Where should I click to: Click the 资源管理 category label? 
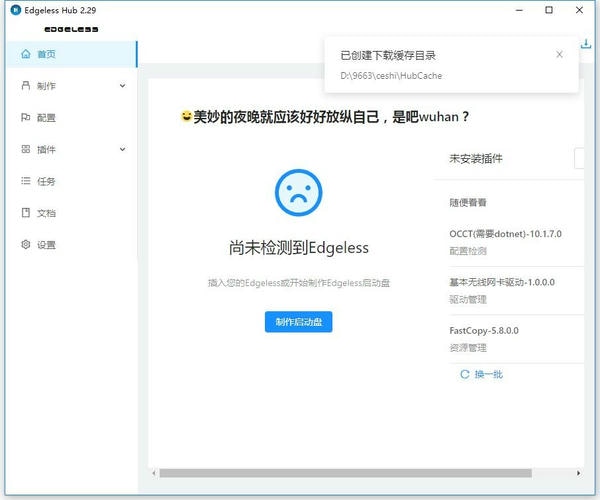468,348
